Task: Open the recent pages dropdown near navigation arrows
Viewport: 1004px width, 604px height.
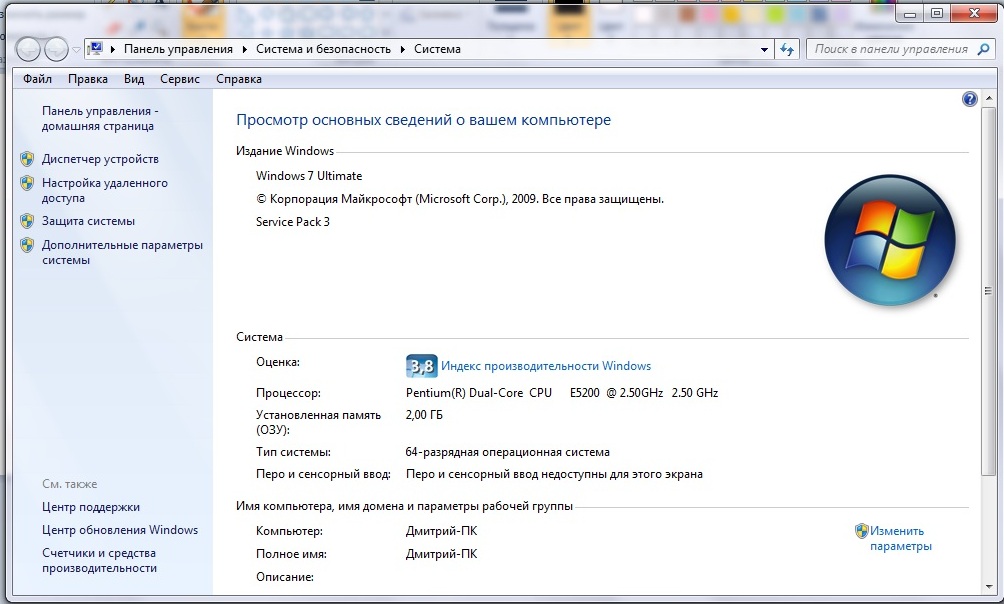Action: click(x=76, y=50)
